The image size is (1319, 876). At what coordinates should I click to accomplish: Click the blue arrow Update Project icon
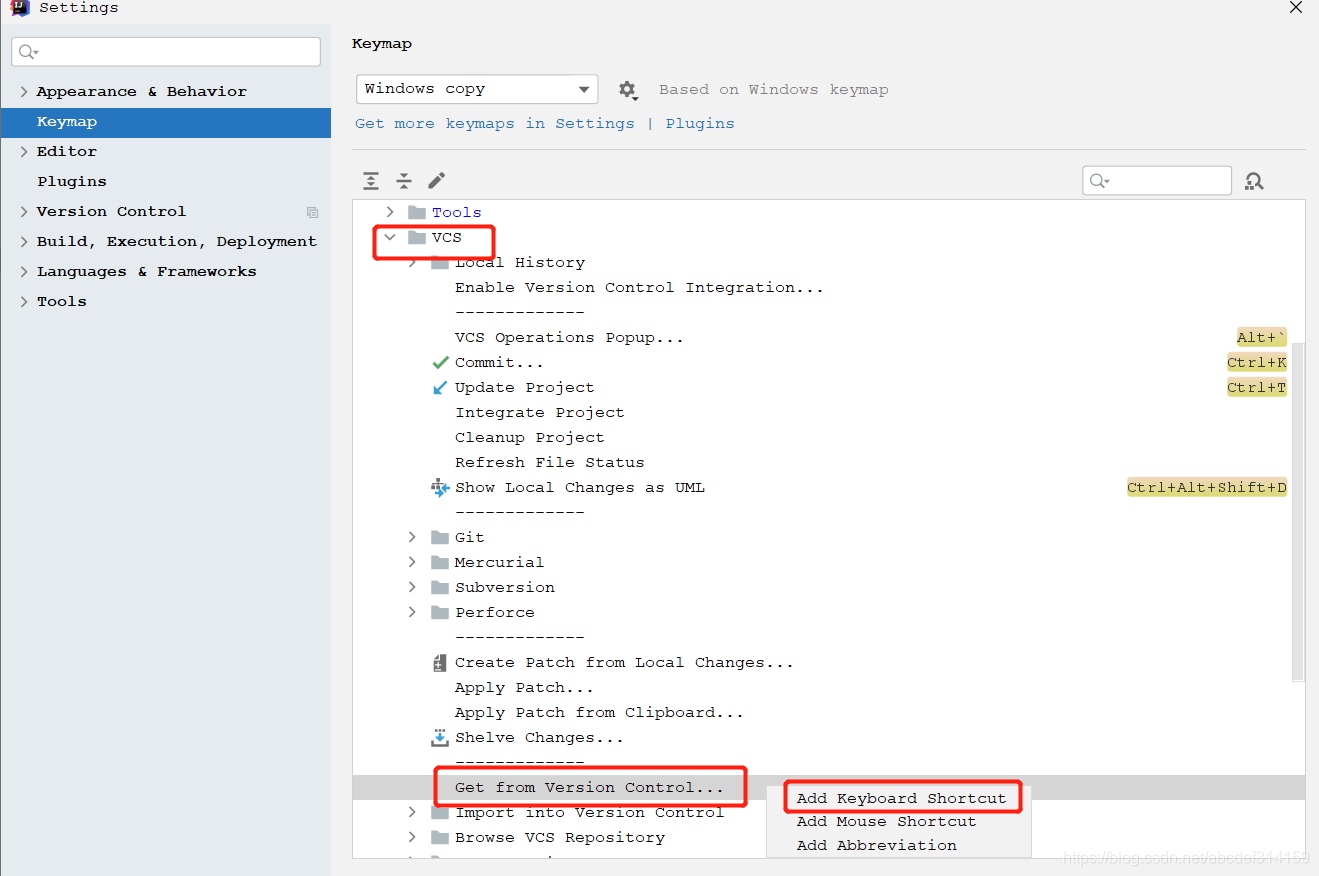coord(440,387)
